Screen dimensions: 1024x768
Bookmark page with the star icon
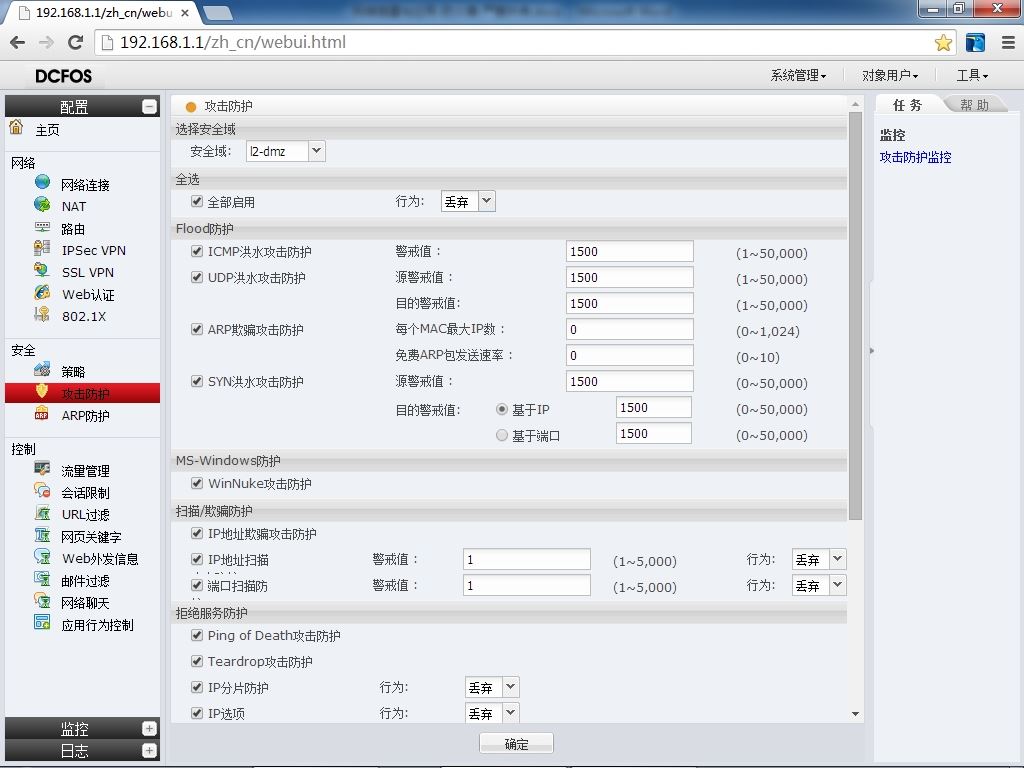pyautogui.click(x=943, y=42)
